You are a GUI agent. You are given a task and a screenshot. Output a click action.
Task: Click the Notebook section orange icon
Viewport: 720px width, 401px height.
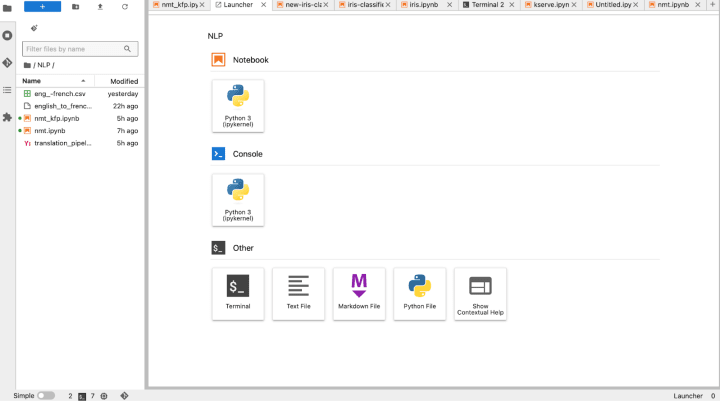click(x=218, y=60)
